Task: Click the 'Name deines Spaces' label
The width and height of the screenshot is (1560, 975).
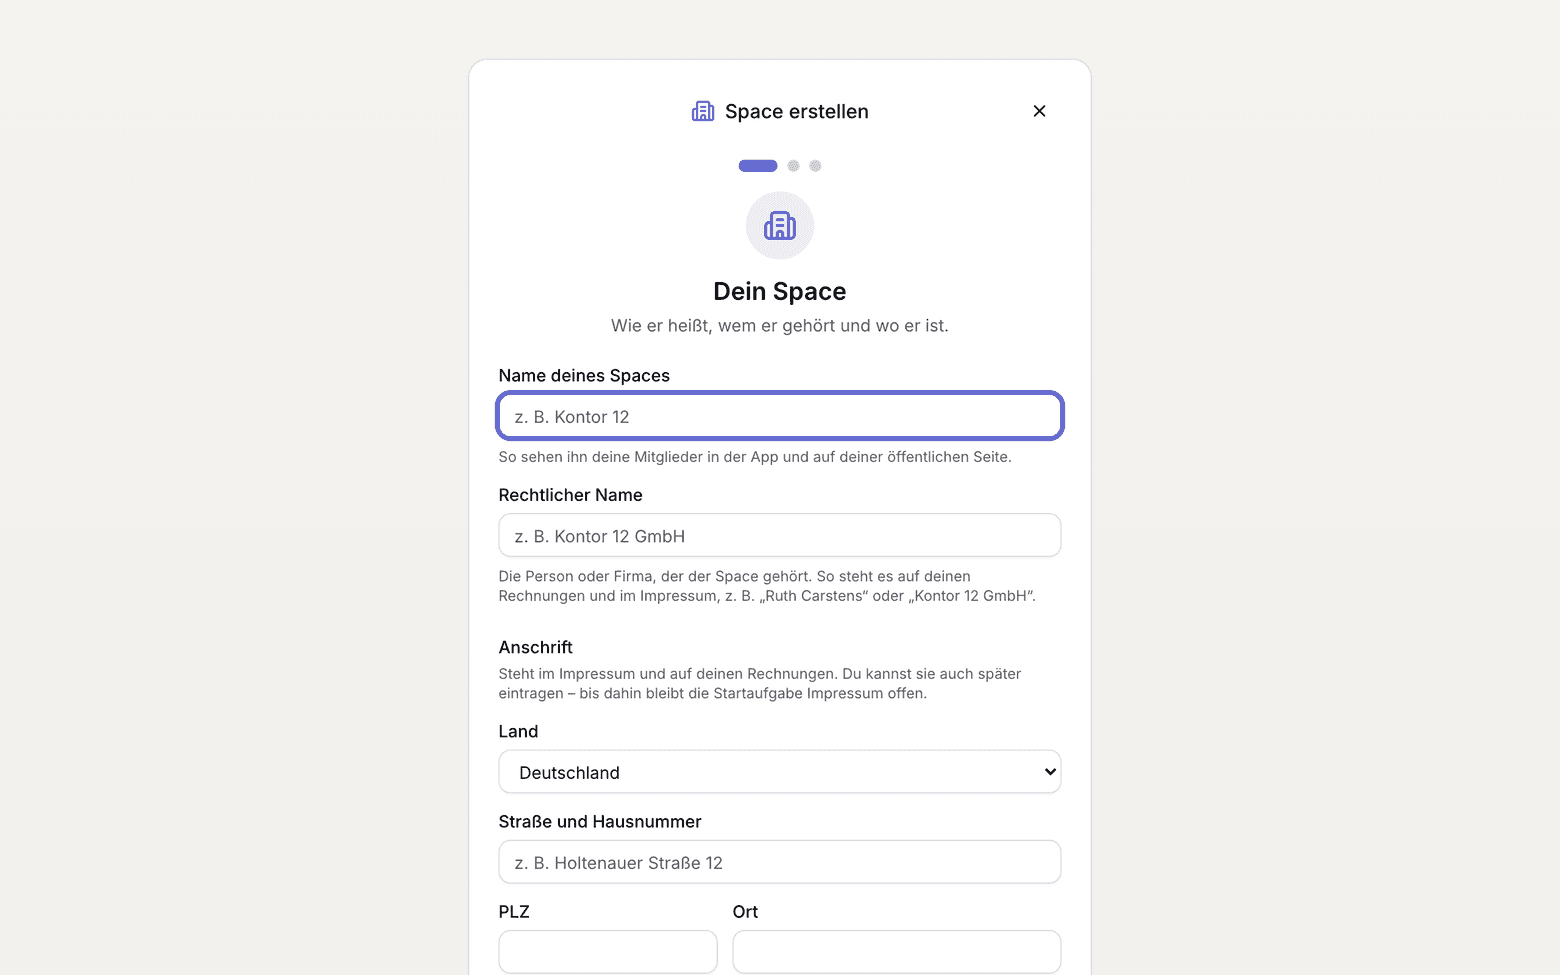Action: [x=584, y=376]
